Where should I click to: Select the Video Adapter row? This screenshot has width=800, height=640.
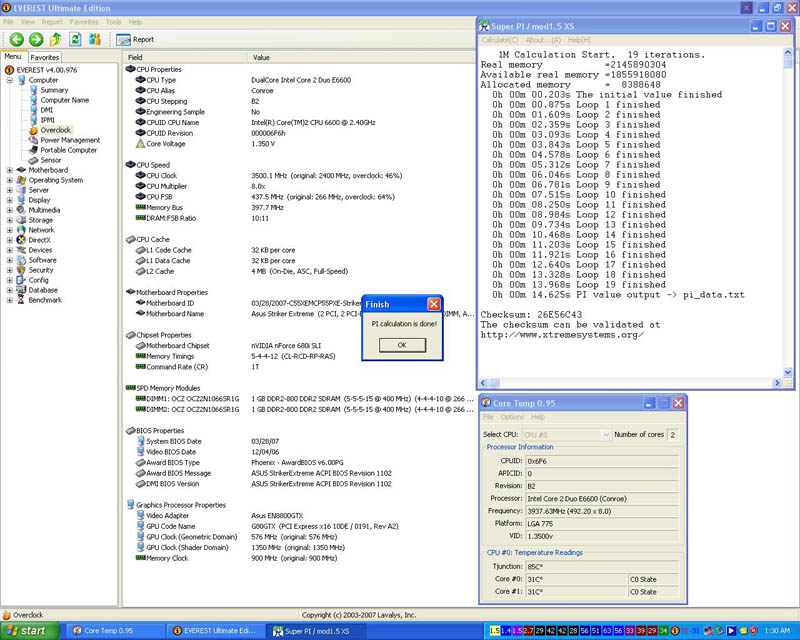pos(300,515)
